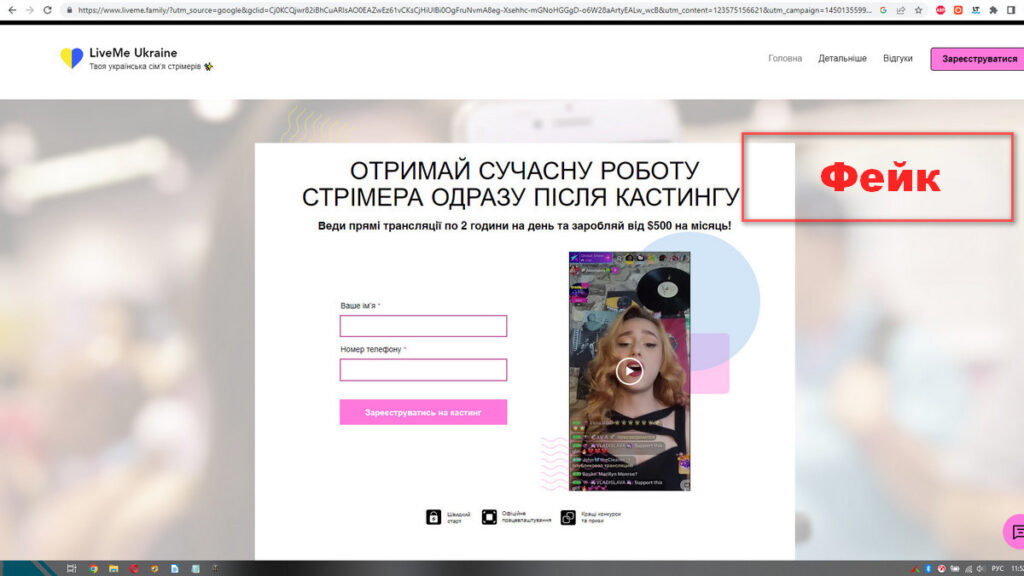This screenshot has height=576, width=1024.
Task: Click the Google translate icon in address bar
Action: [x=883, y=10]
